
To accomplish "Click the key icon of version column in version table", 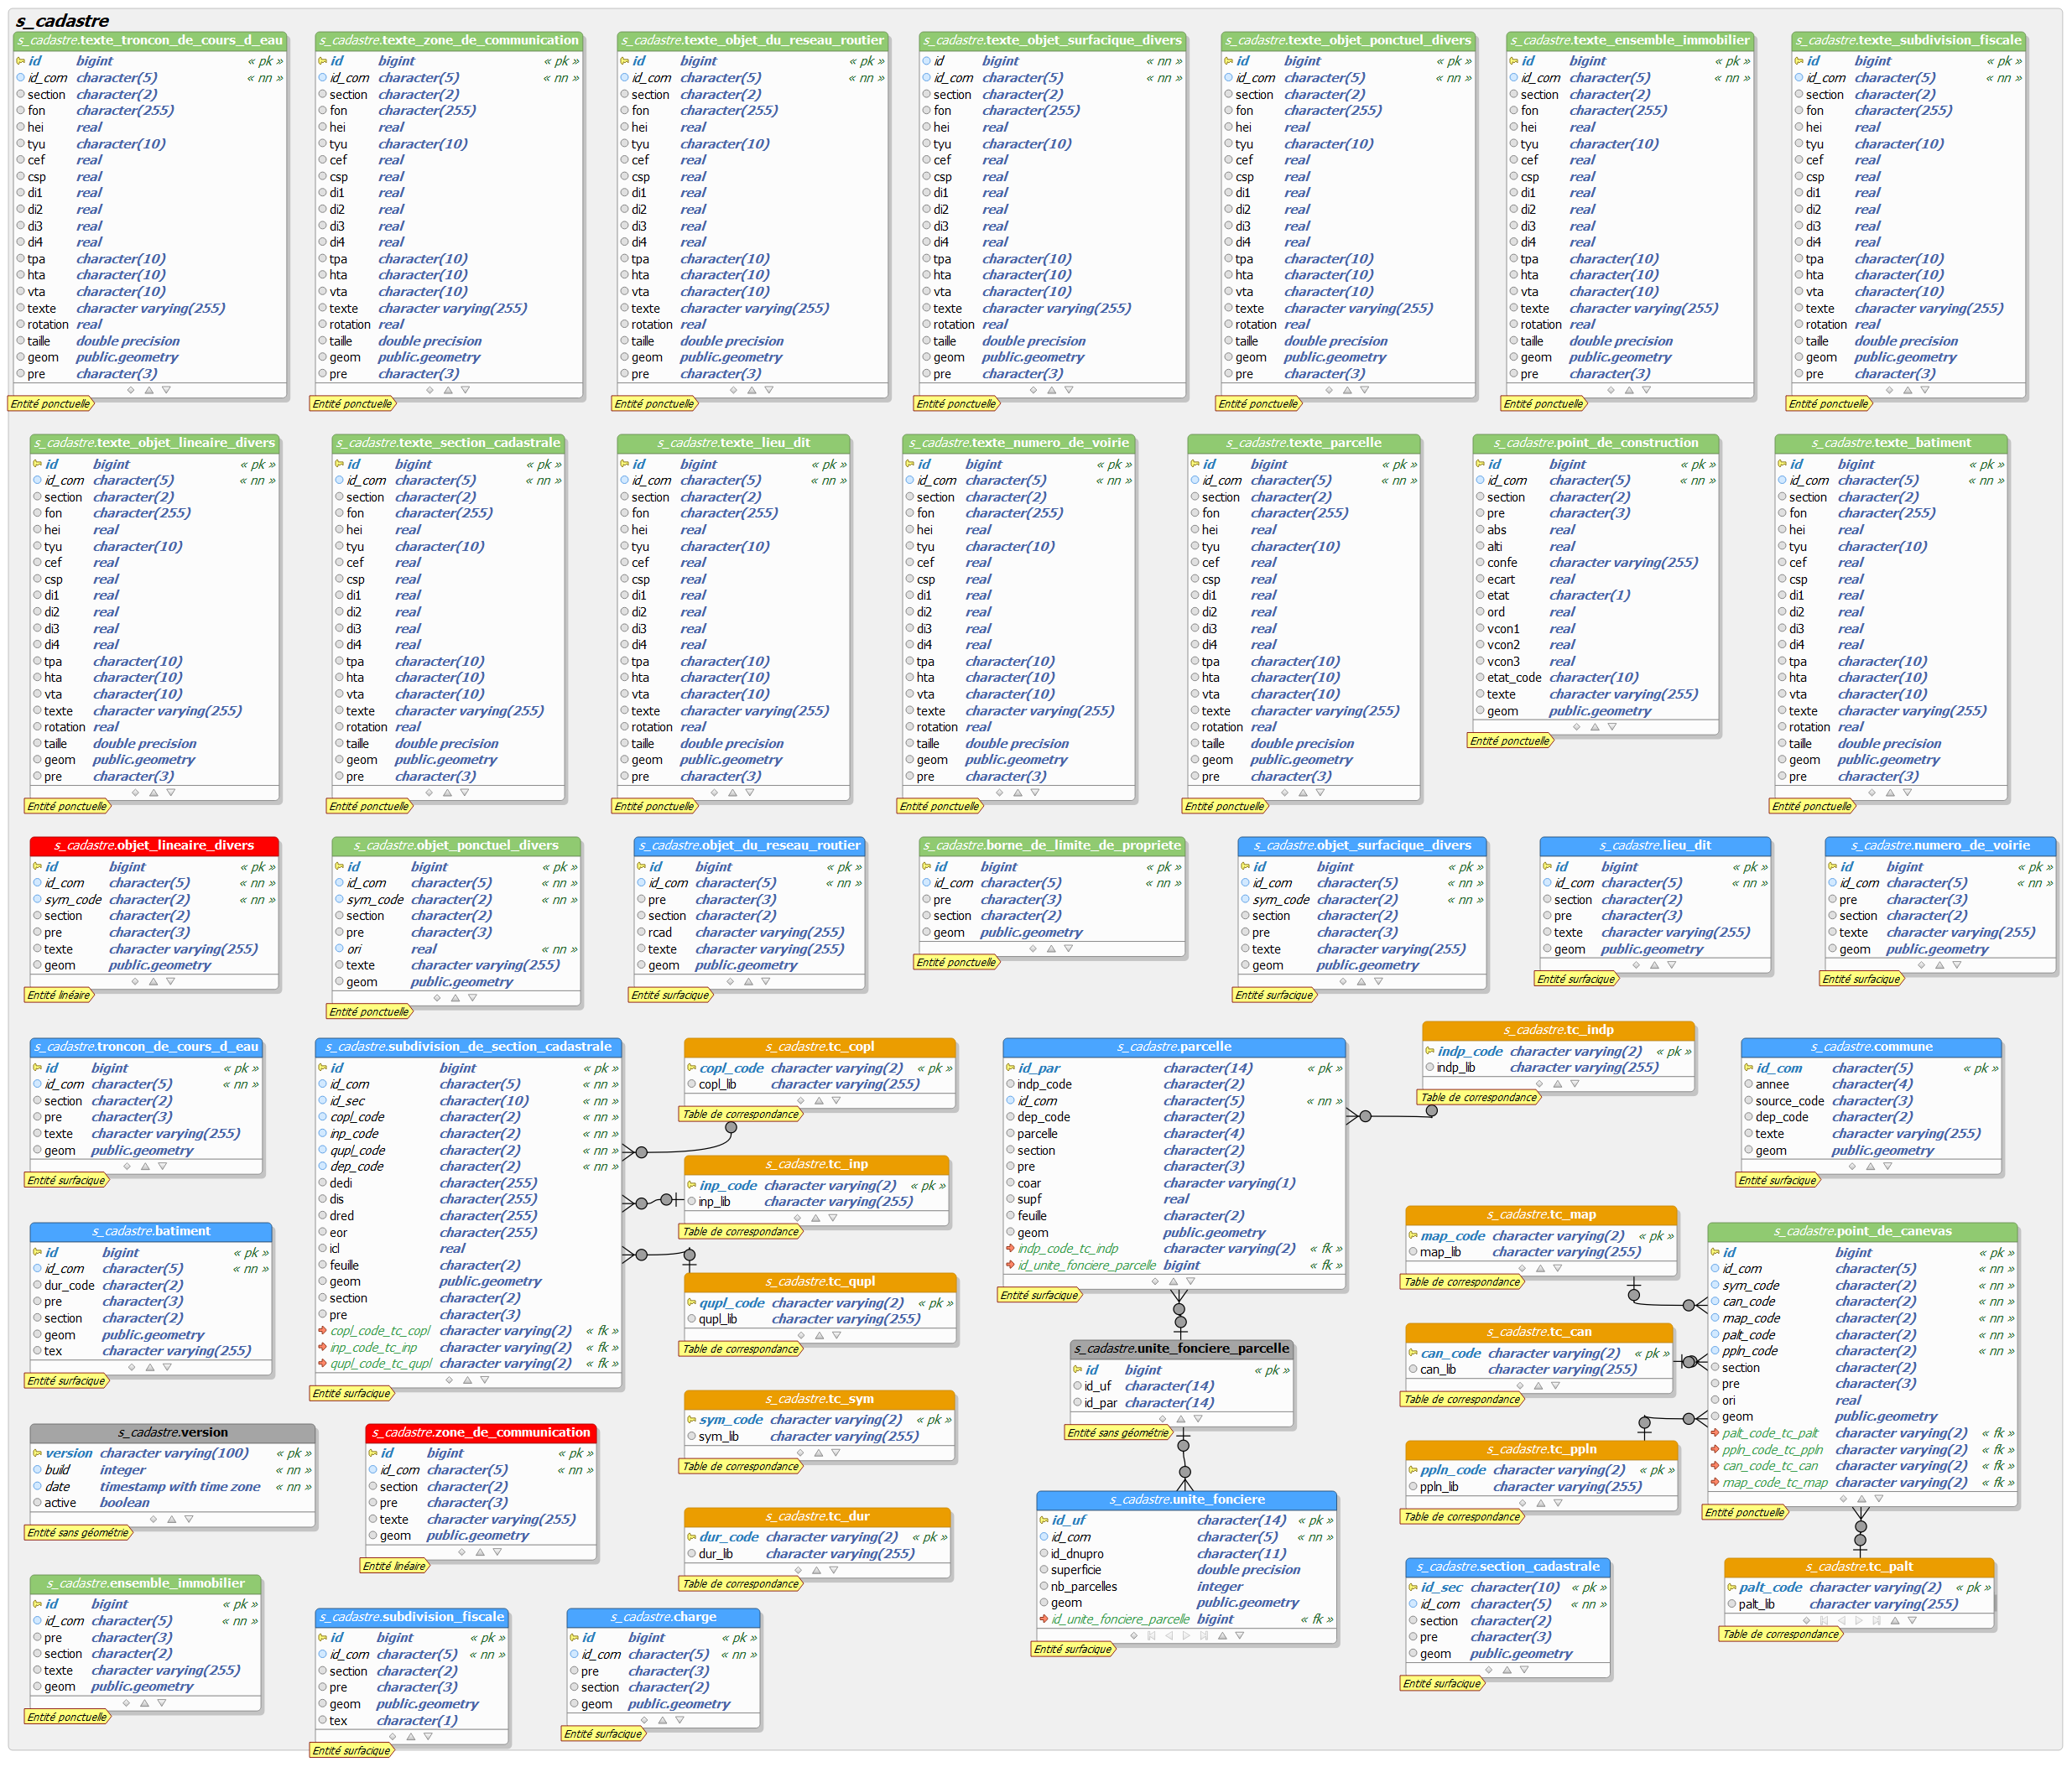I will (x=37, y=1453).
